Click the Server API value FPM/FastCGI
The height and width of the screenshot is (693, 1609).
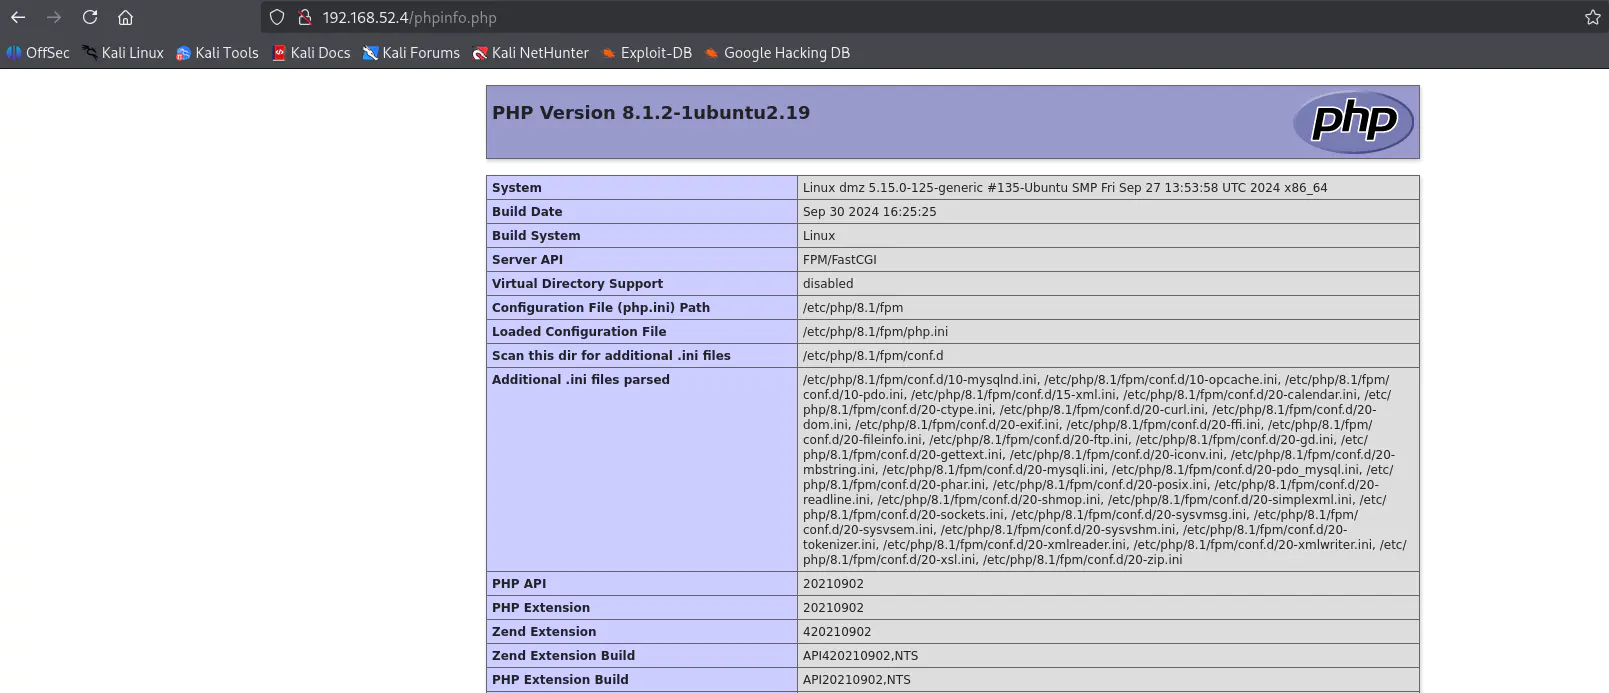click(839, 260)
